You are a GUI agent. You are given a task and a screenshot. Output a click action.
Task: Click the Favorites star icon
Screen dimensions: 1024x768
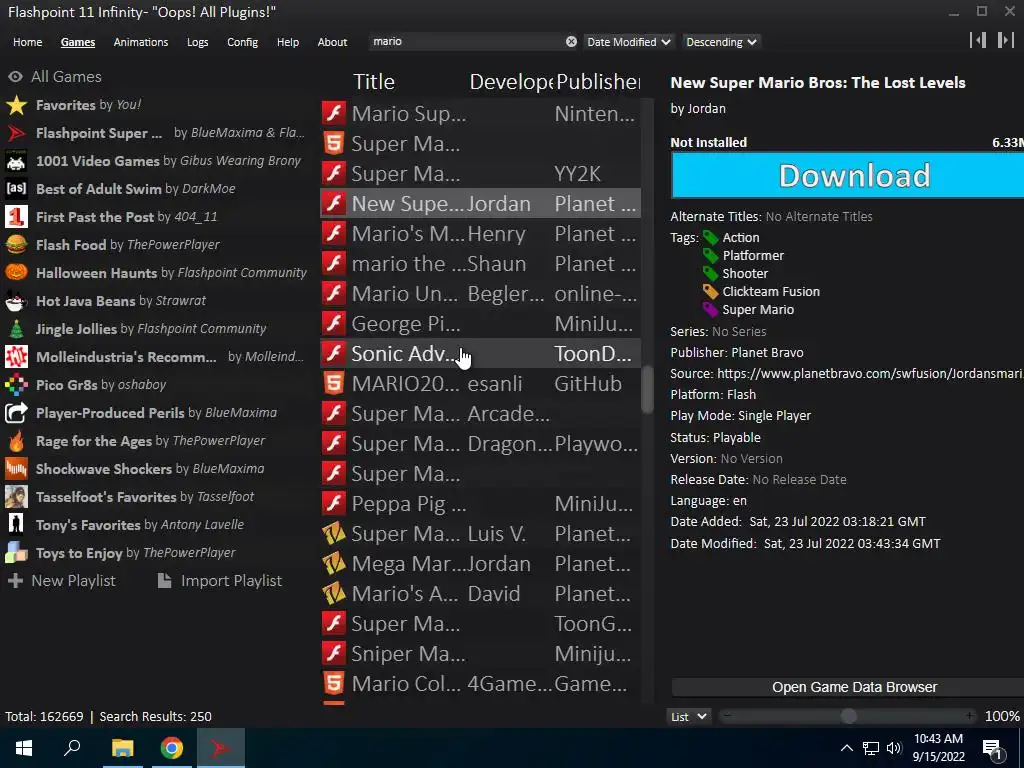pos(16,105)
